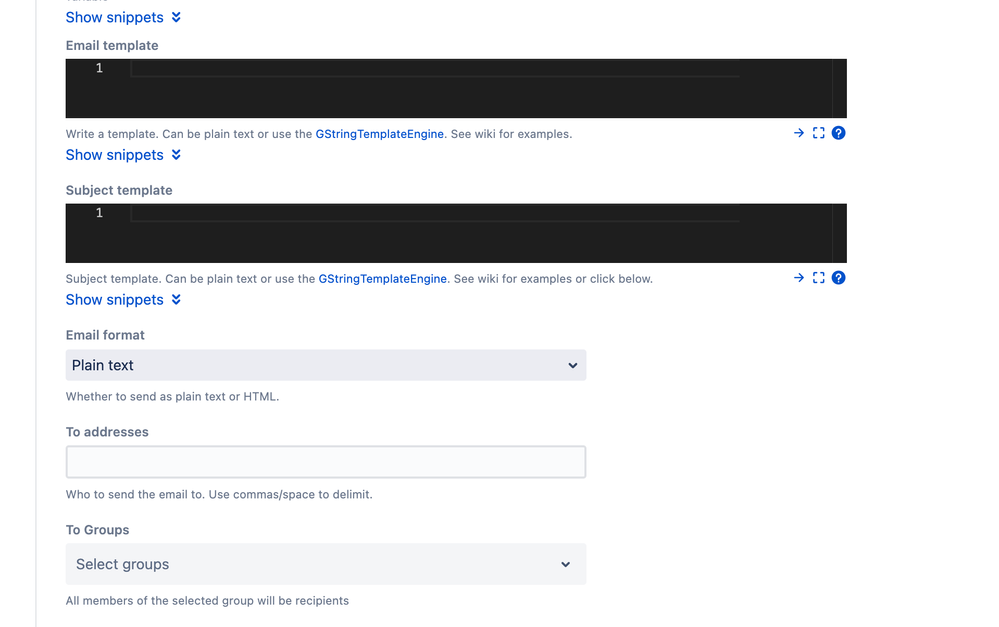
Task: Click inside the To addresses input field
Action: tap(325, 461)
